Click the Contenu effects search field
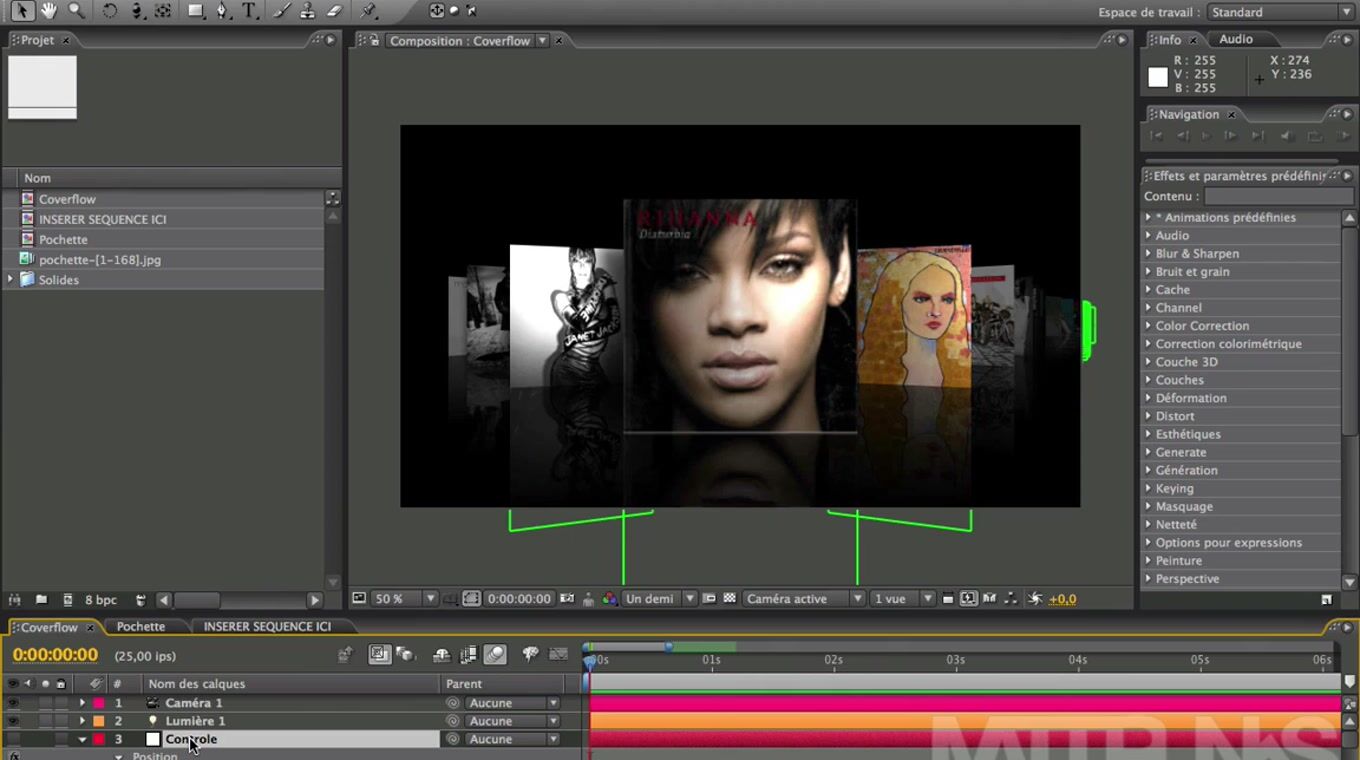The height and width of the screenshot is (760, 1360). click(1270, 197)
